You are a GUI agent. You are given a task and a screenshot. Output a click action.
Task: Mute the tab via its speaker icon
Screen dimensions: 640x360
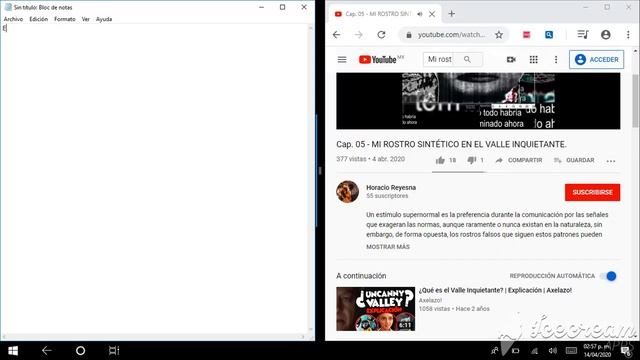[x=420, y=14]
